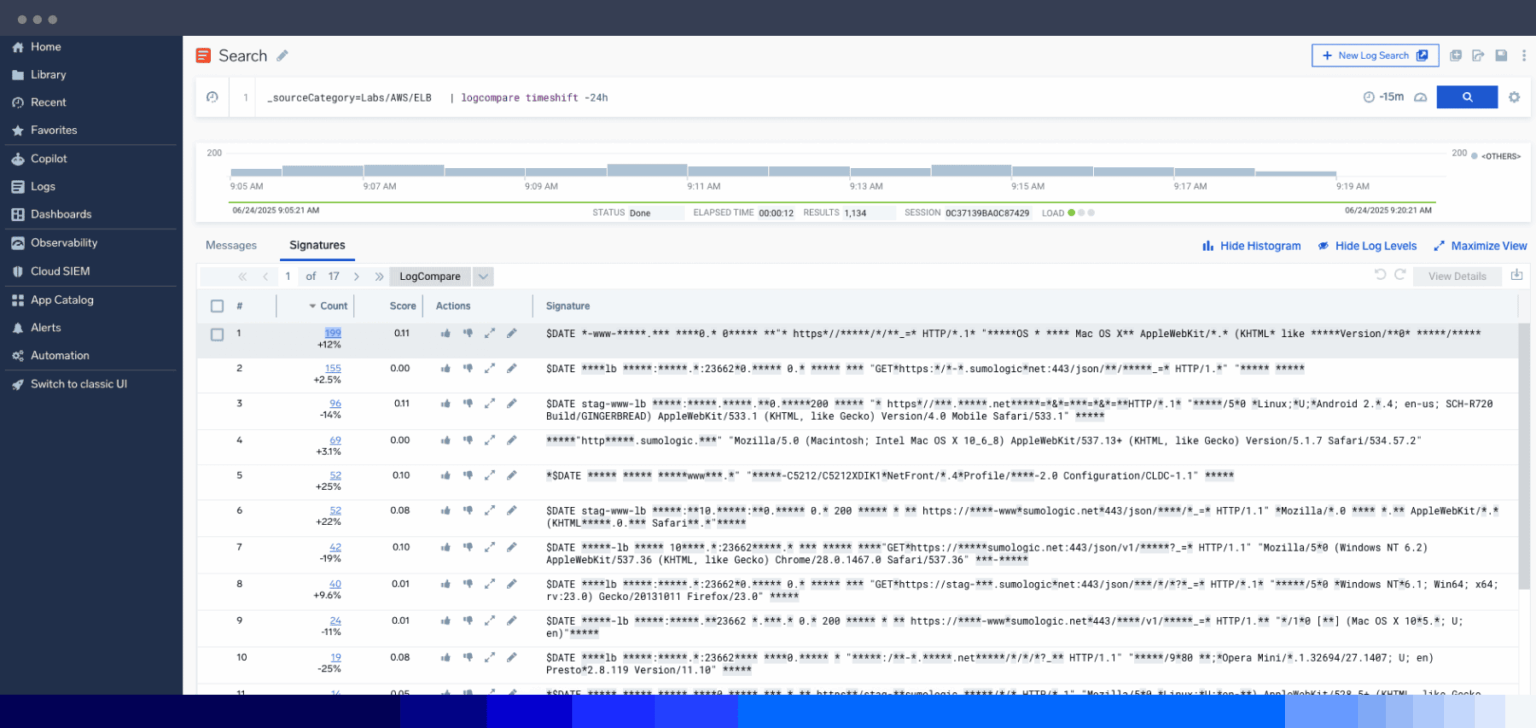Edit signature row 4 with pencil icon
The image size is (1536, 728).
point(512,440)
